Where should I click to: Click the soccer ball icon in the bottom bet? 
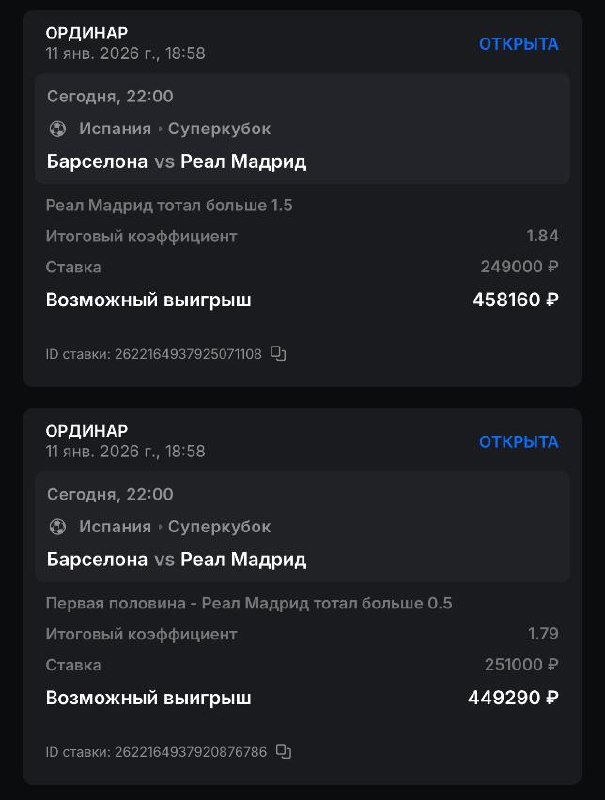coord(58,527)
